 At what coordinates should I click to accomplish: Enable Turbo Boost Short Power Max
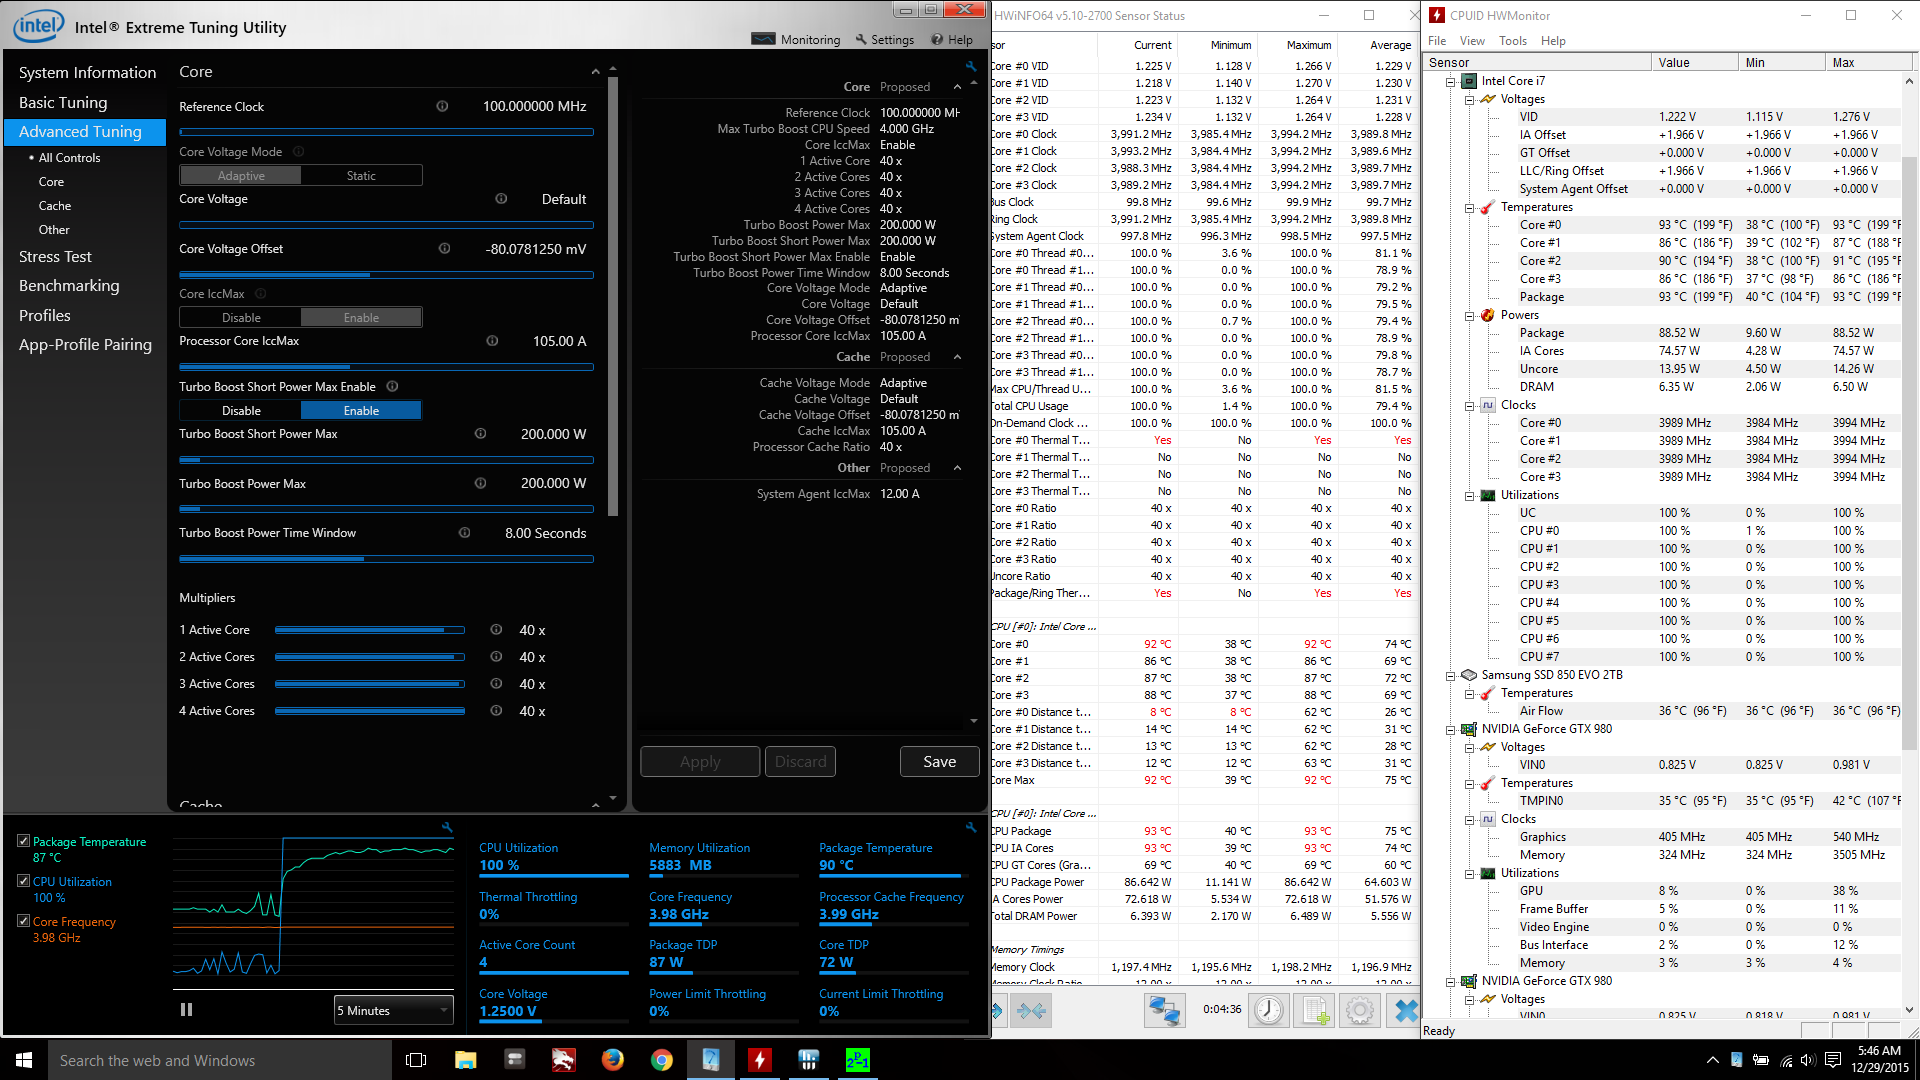(x=361, y=411)
